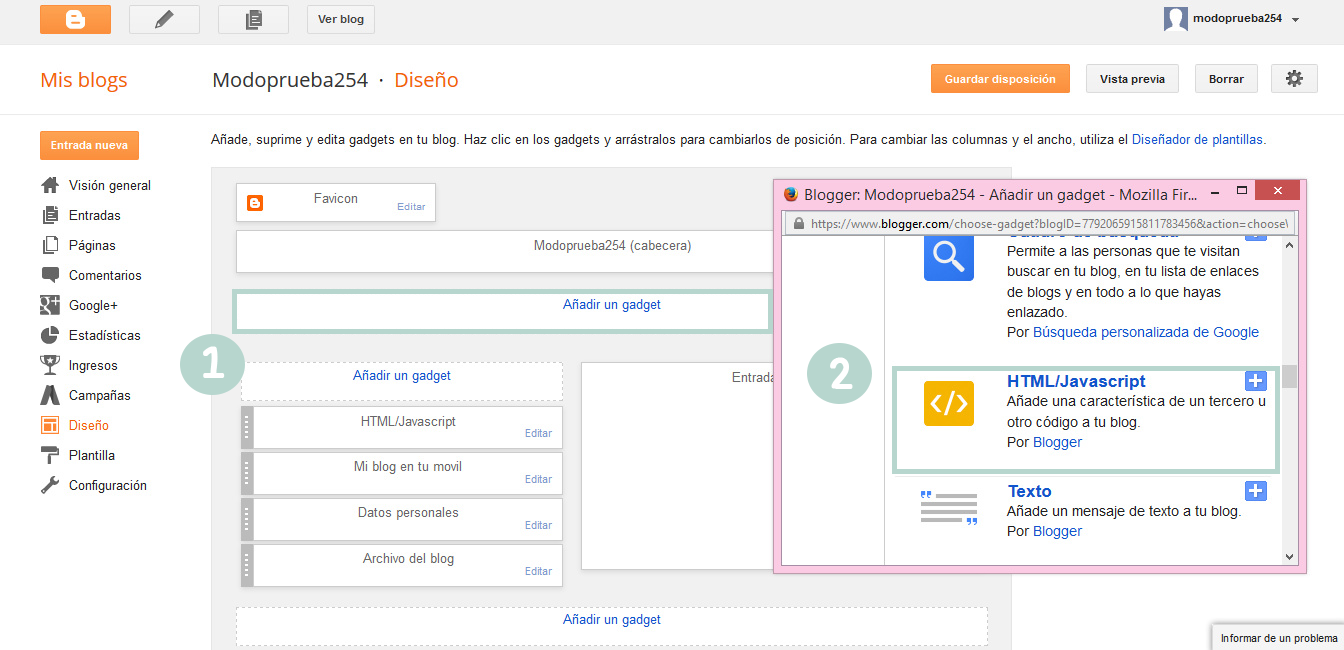This screenshot has height=650, width=1344.
Task: Click the Texto gadget title
Action: pyautogui.click(x=1029, y=491)
